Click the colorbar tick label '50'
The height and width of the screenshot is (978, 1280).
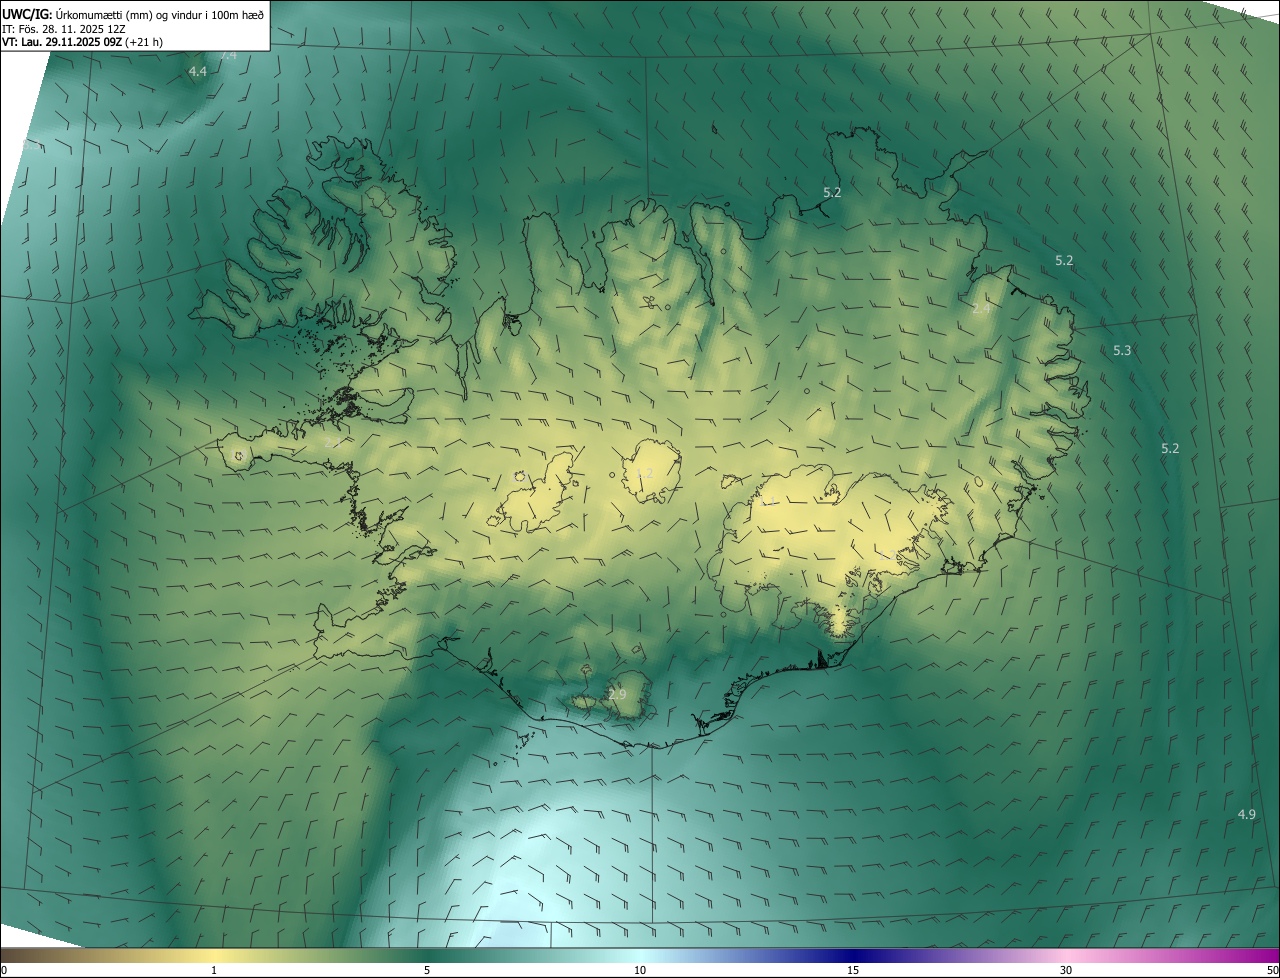[1272, 970]
